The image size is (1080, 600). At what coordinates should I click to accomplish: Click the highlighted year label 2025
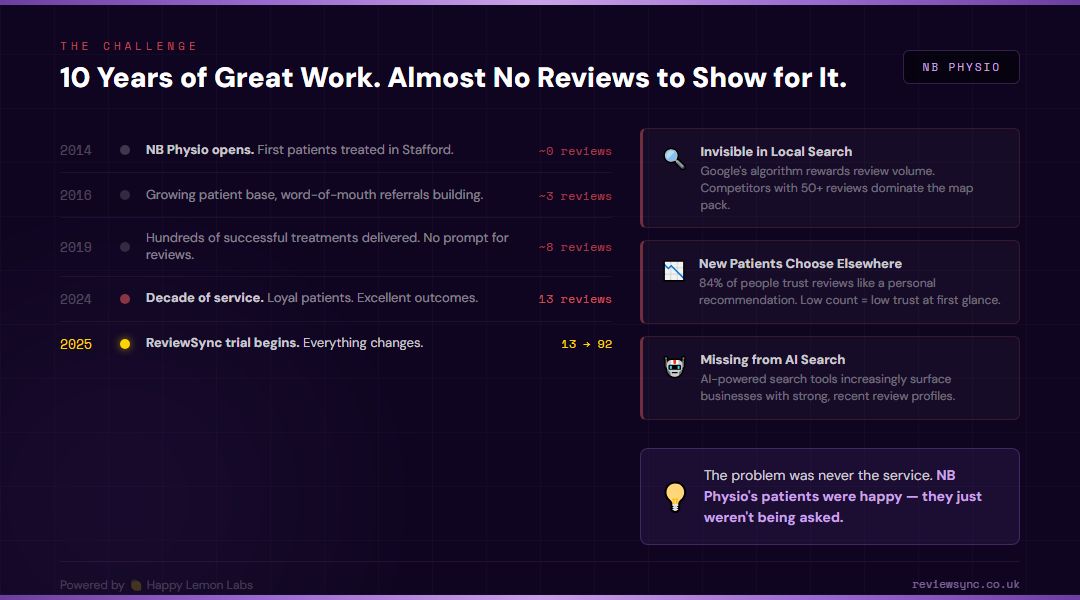click(76, 344)
